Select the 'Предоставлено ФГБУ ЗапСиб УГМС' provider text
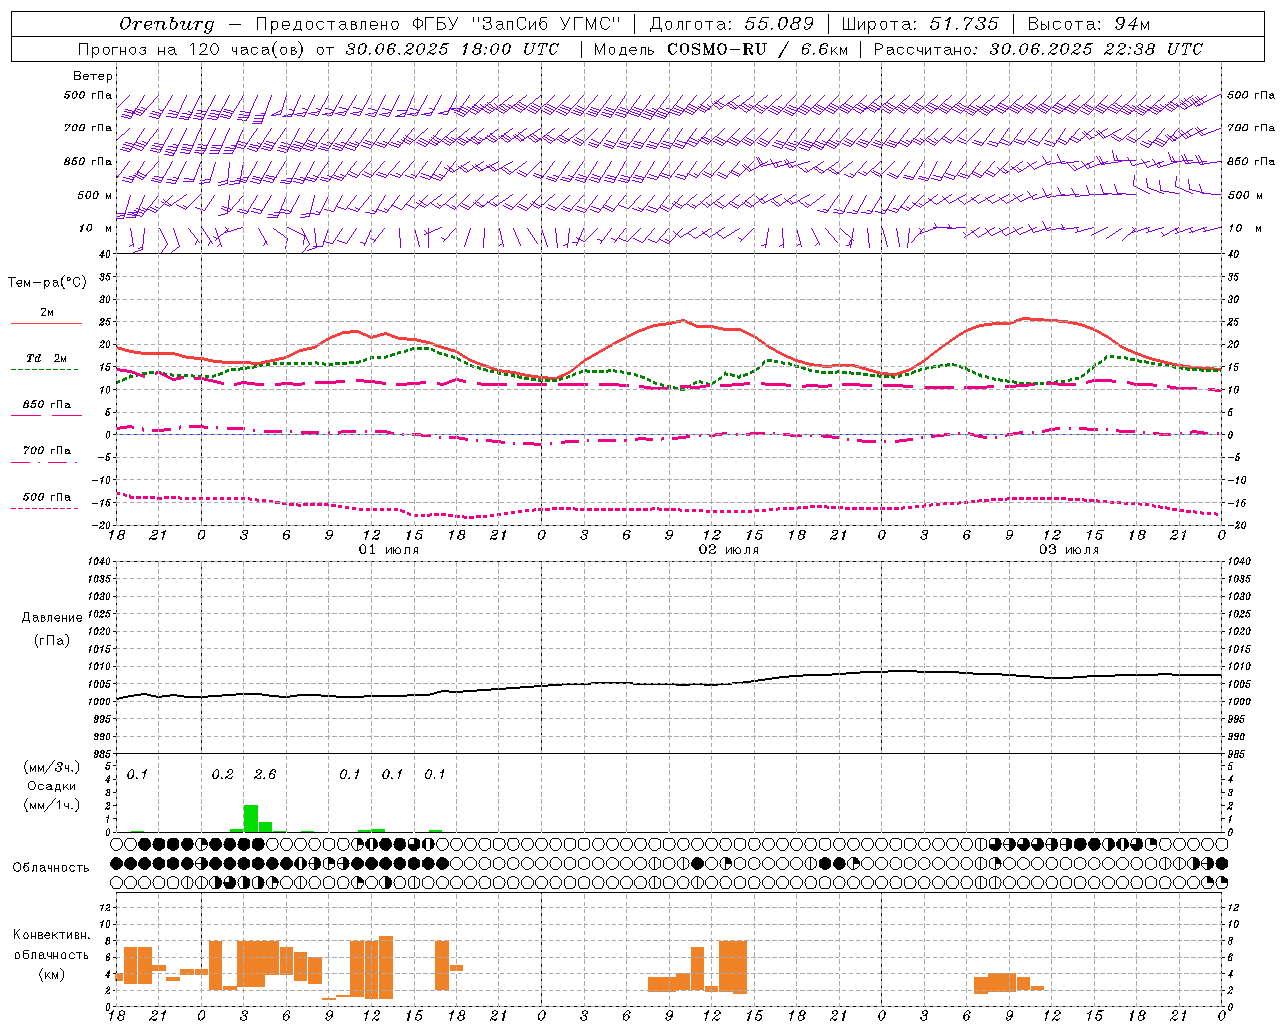Screen dimensions: 1280x1024 click(x=438, y=24)
